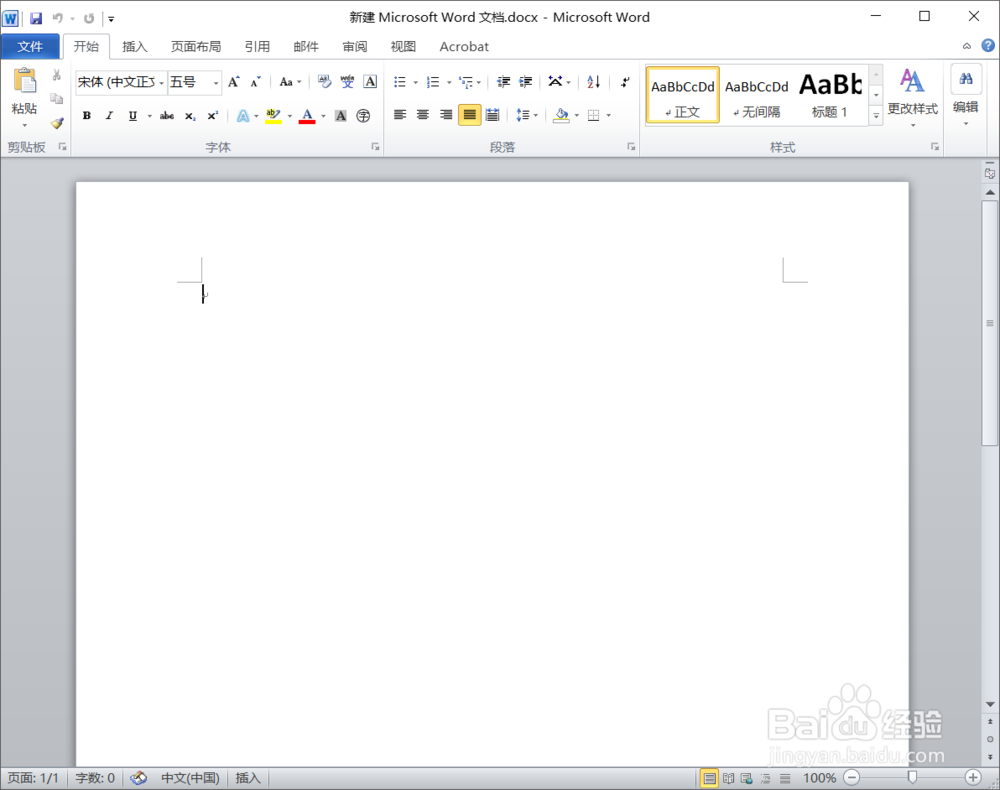Open the Font dialog launcher
1000x790 pixels.
[x=375, y=147]
